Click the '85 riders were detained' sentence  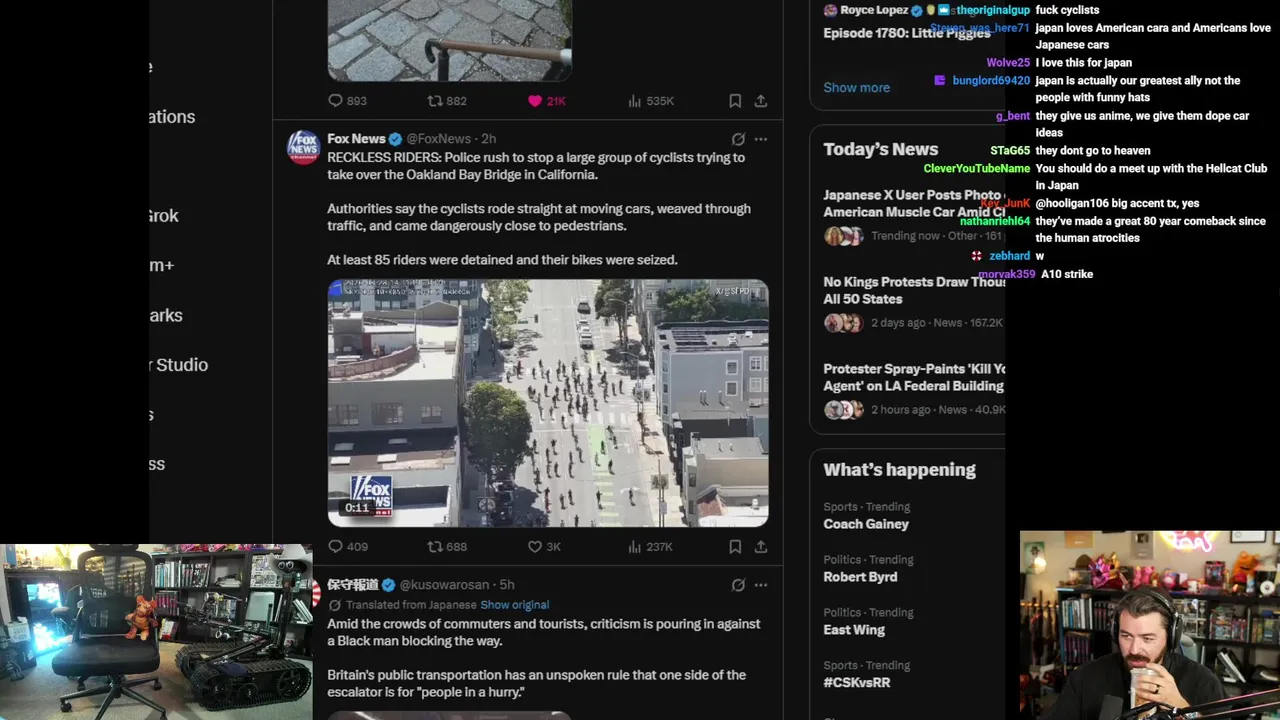click(x=502, y=260)
